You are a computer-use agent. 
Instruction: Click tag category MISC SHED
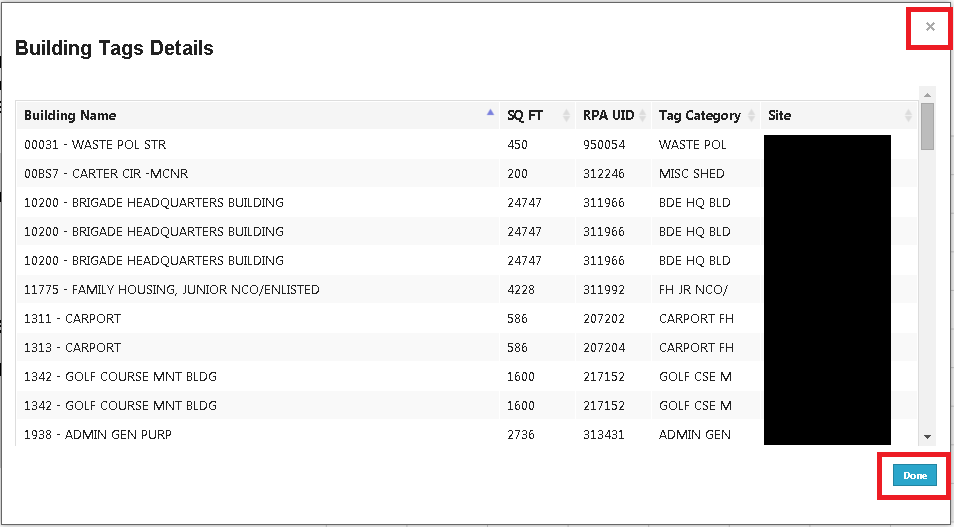click(692, 173)
